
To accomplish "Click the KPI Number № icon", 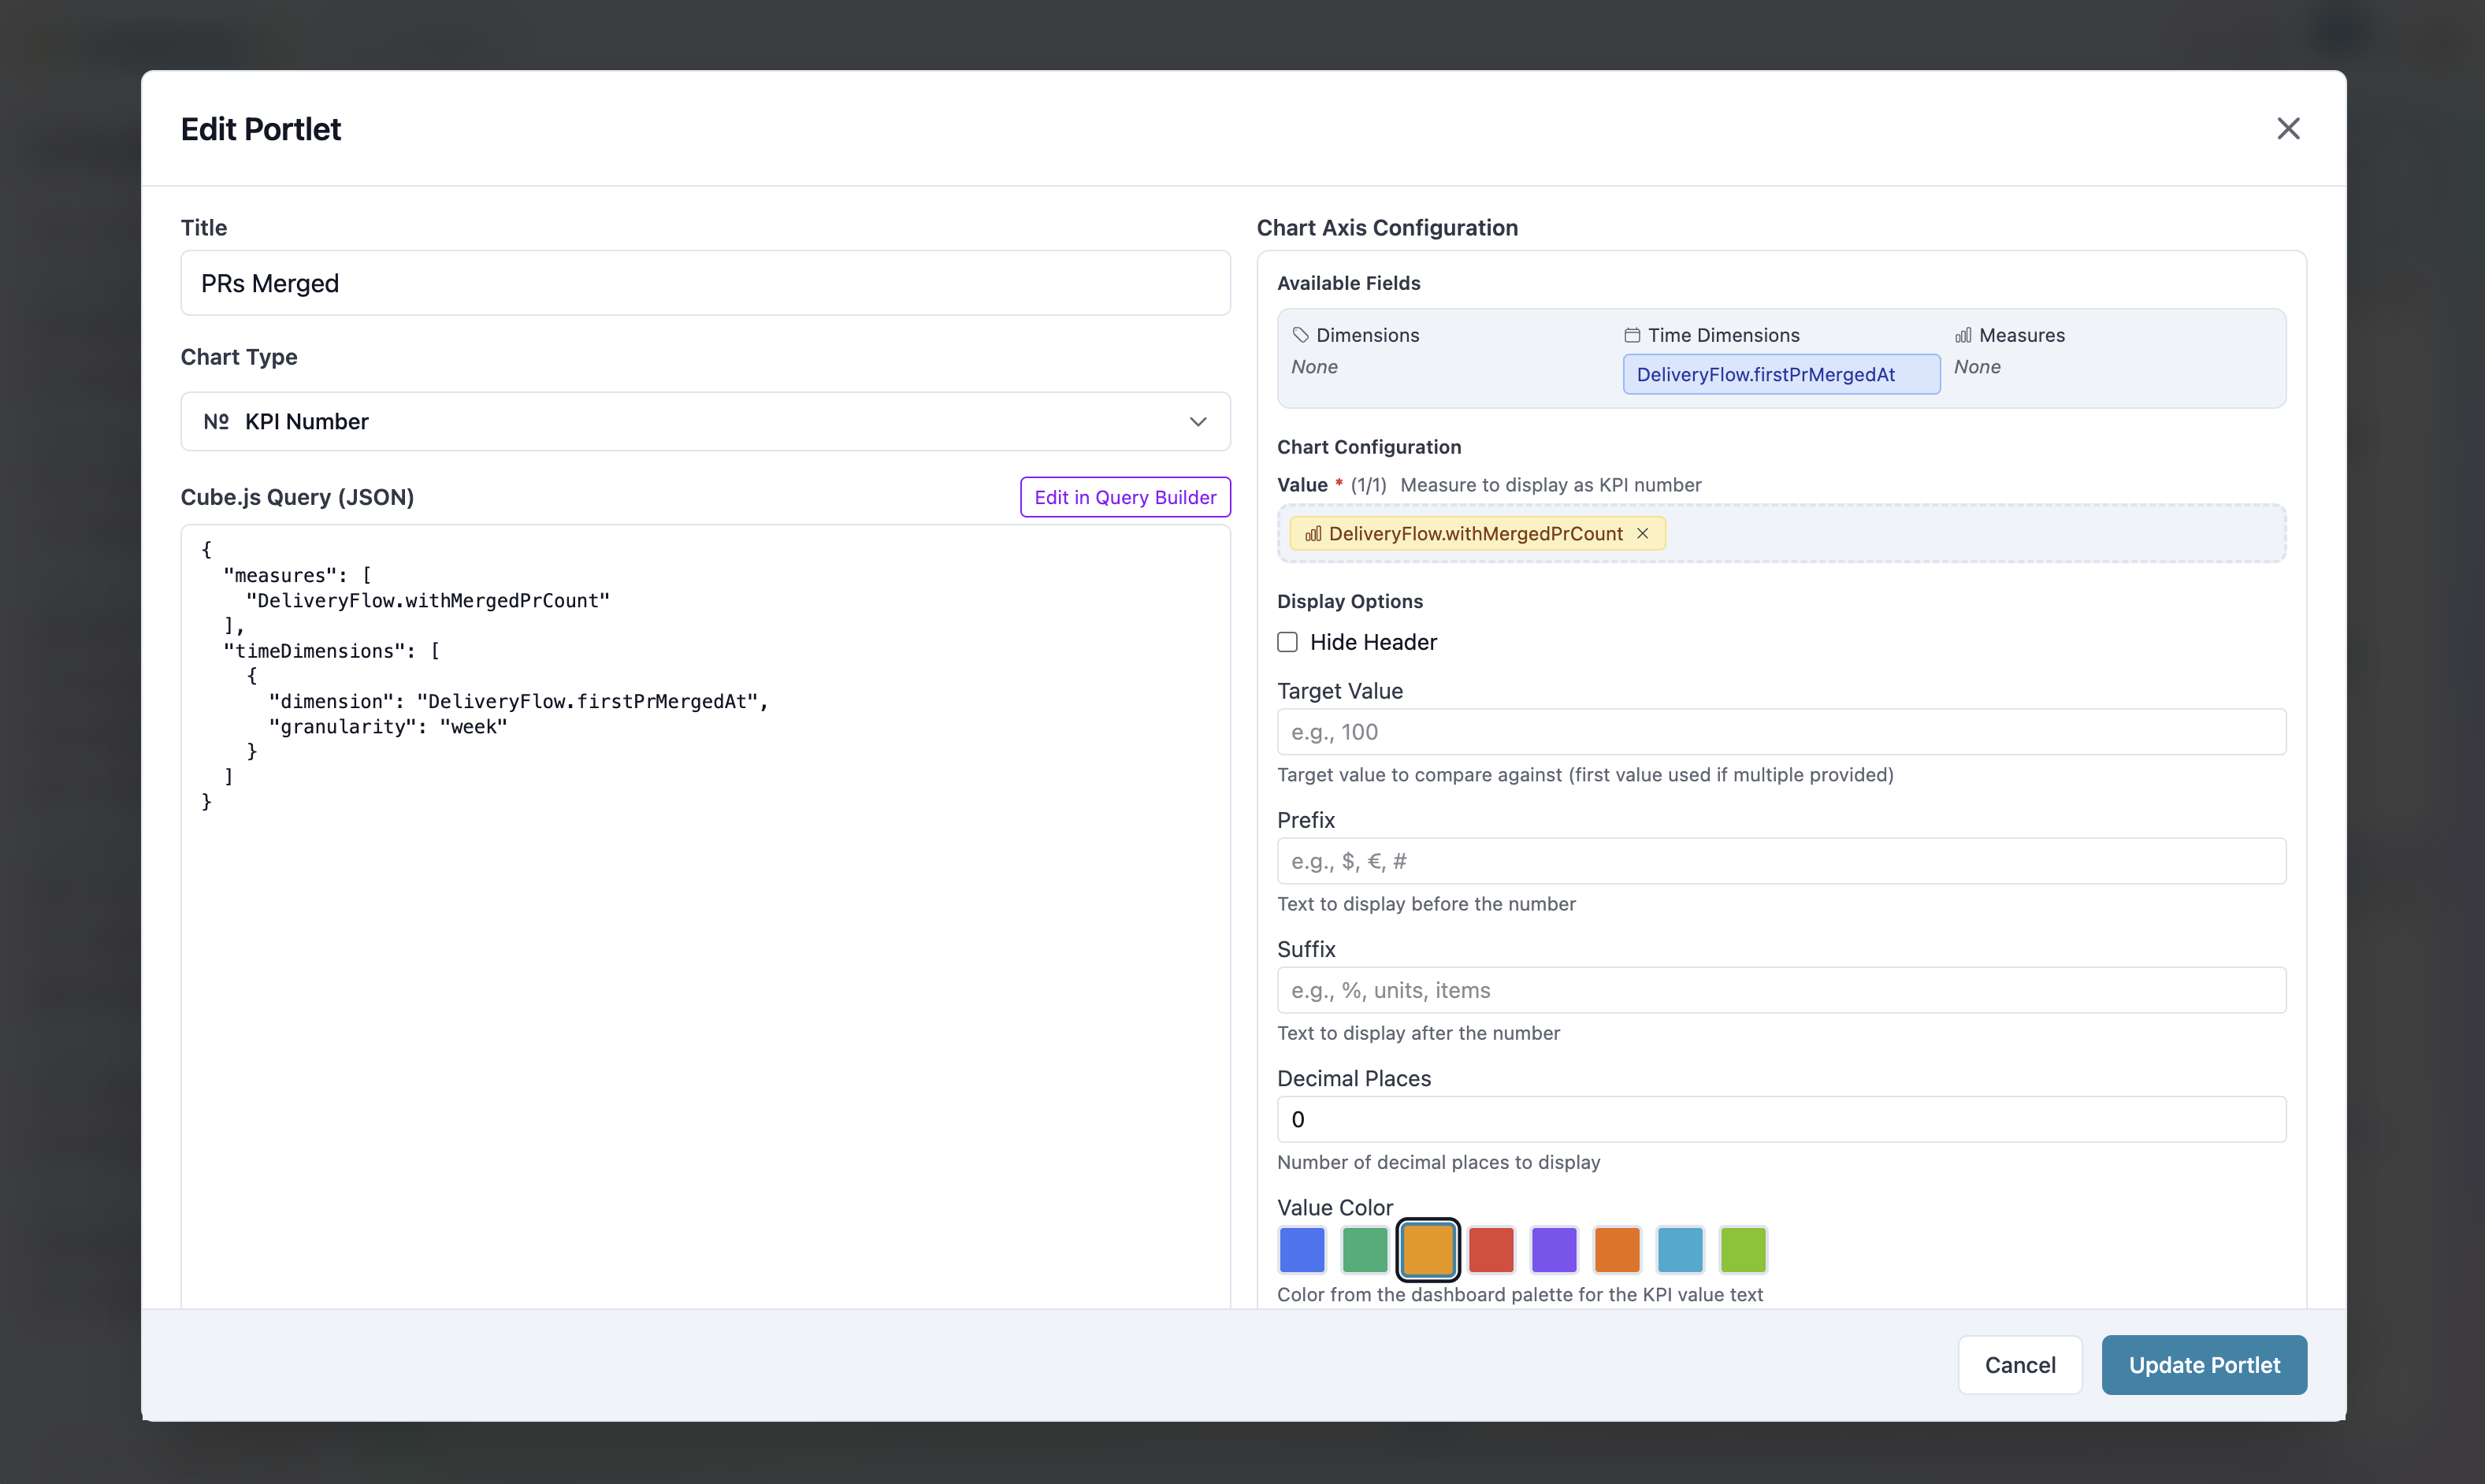I will [216, 422].
